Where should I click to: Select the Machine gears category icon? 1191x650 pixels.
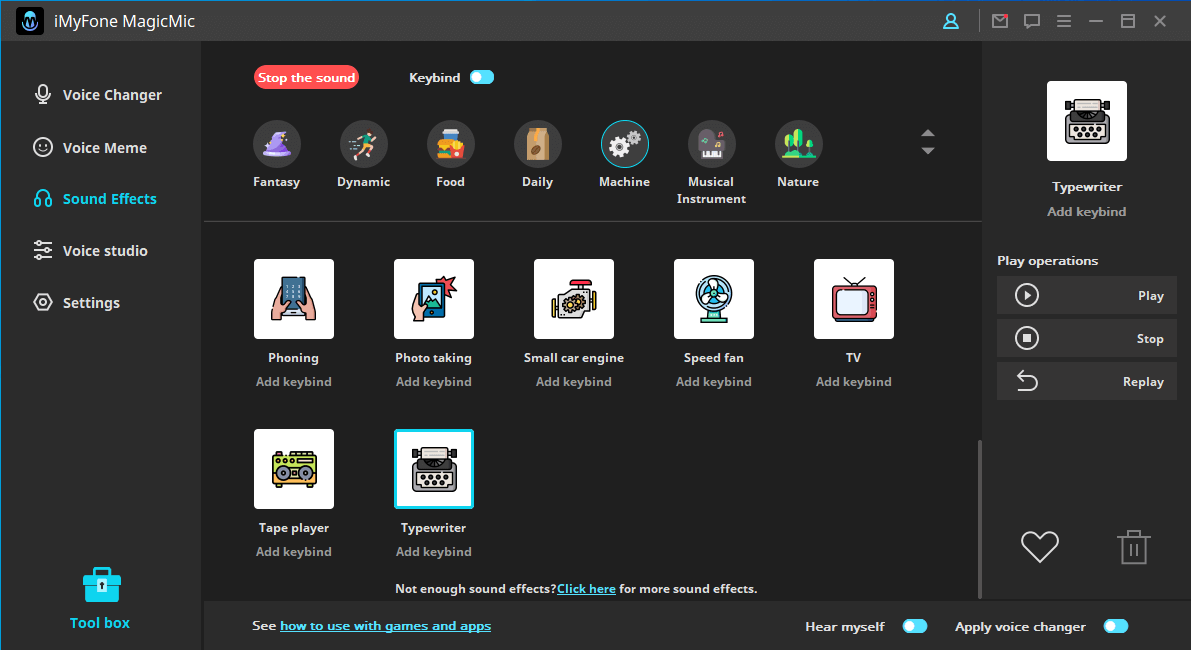[x=624, y=144]
